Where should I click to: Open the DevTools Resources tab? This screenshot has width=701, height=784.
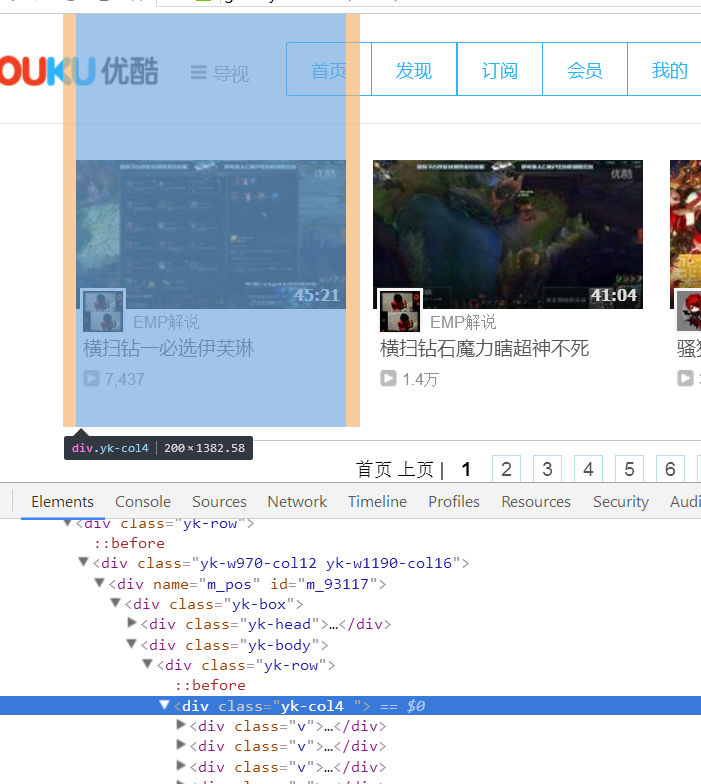[x=536, y=502]
